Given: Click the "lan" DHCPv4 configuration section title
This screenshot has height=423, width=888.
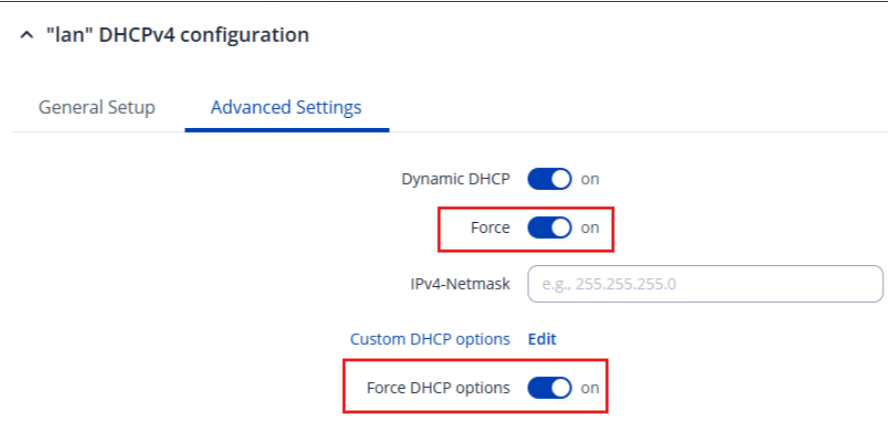Looking at the screenshot, I should [177, 35].
